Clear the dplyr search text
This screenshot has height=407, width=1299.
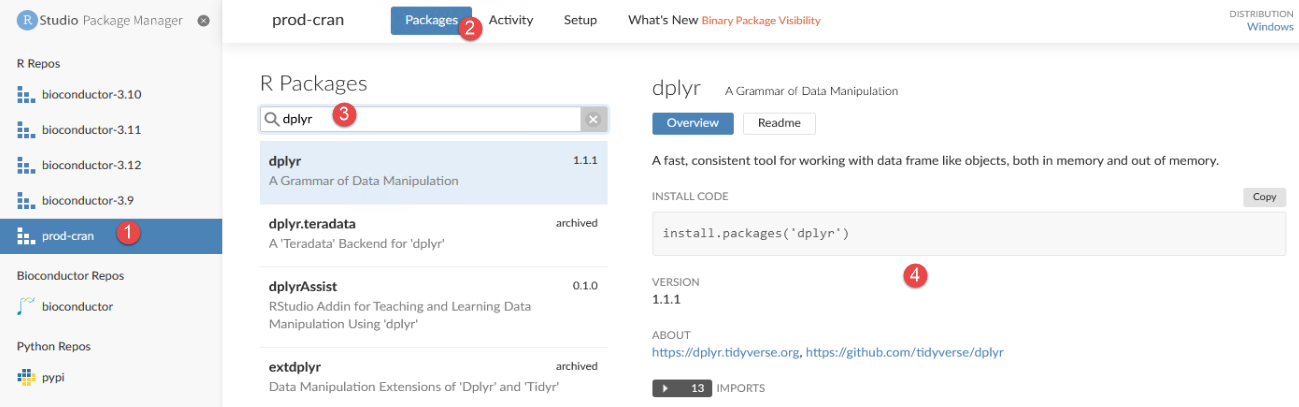click(x=593, y=120)
